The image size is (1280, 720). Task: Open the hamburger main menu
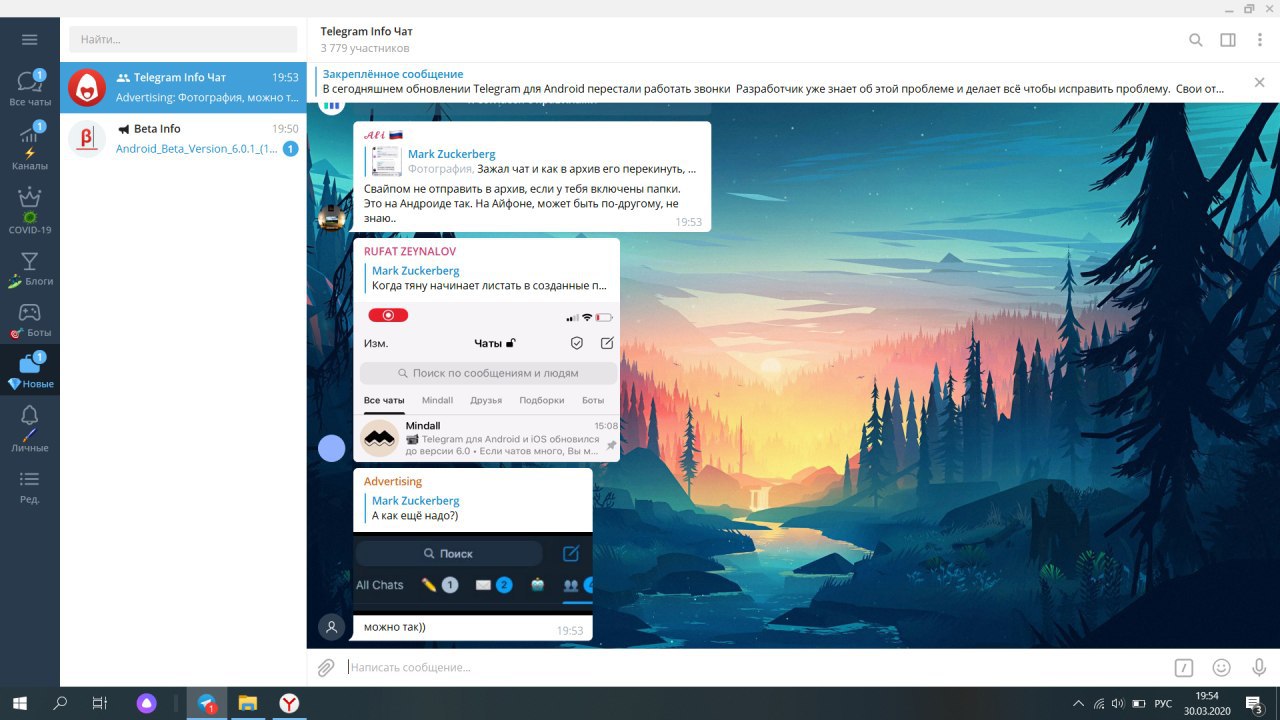29,40
